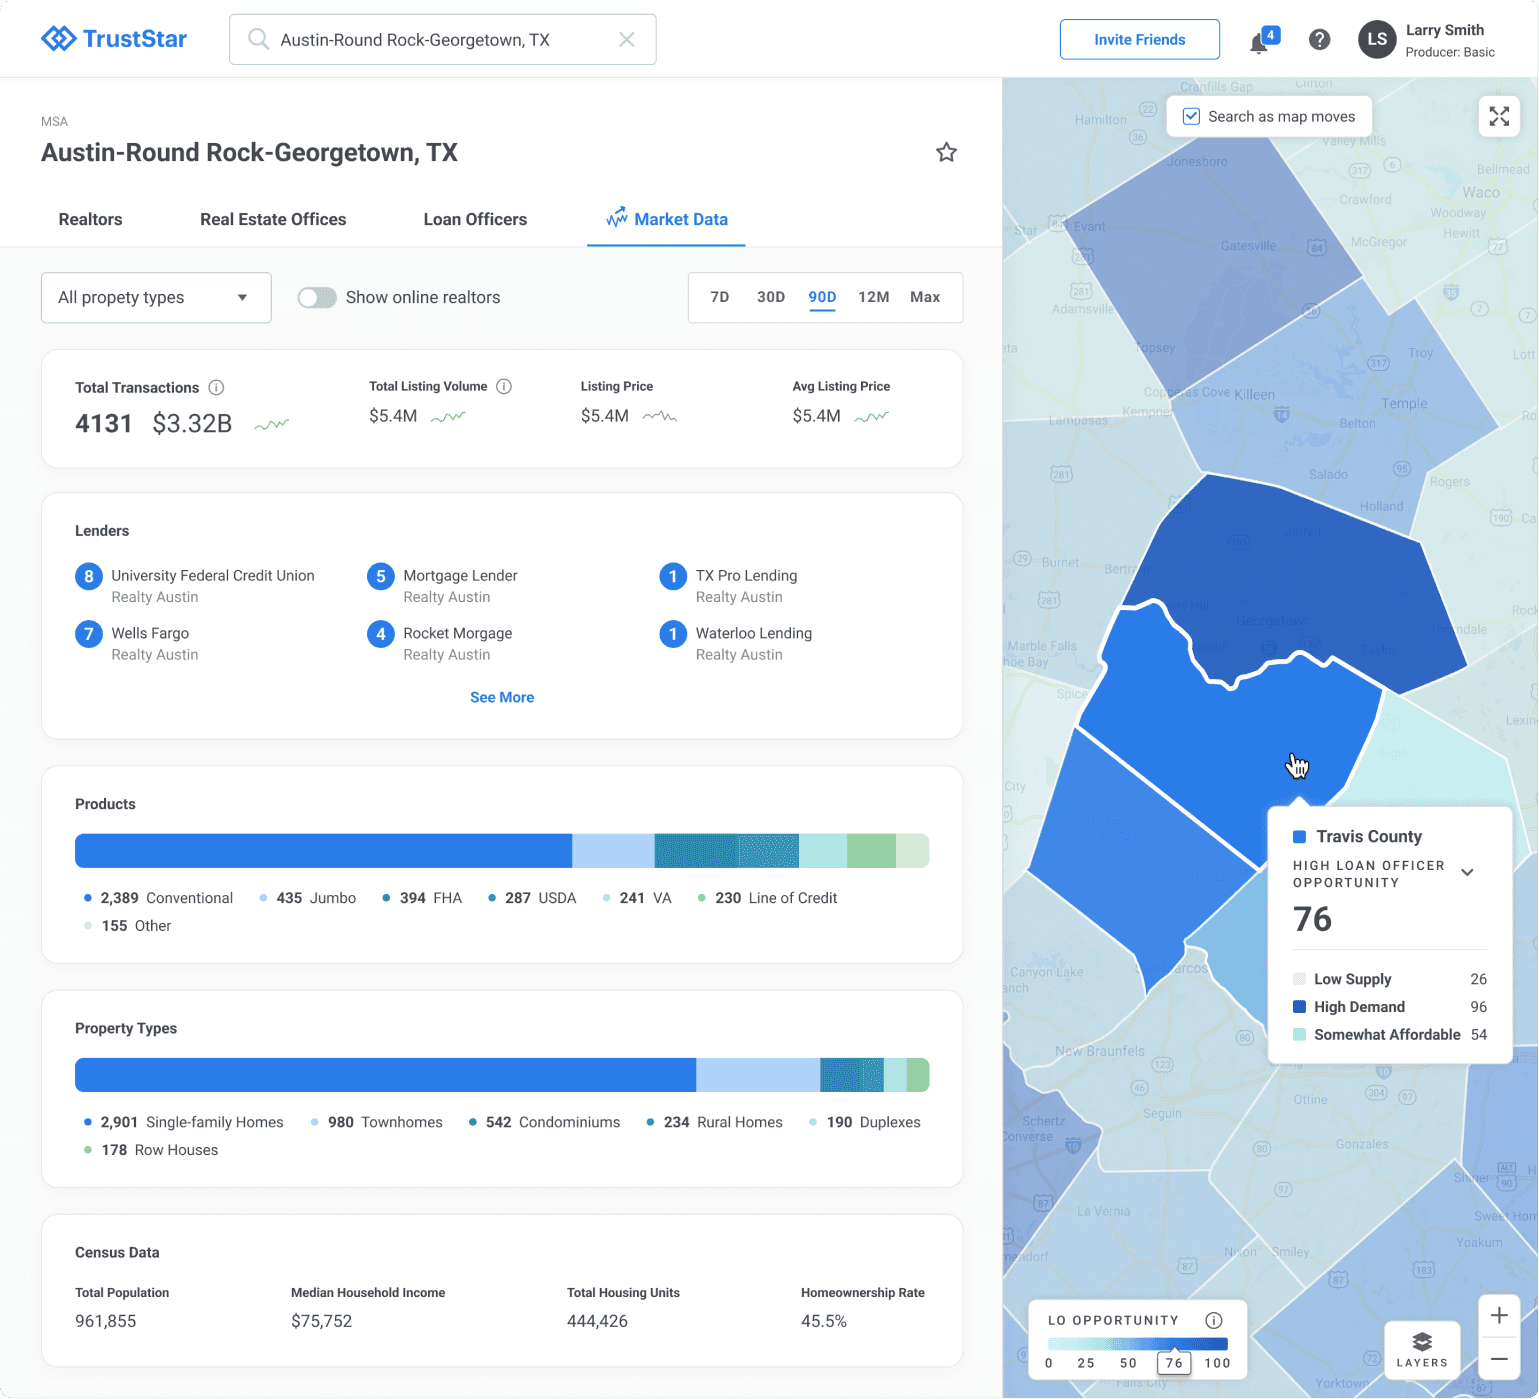Image resolution: width=1539 pixels, height=1399 pixels.
Task: Click Single-family Homes segment in Property Types bar
Action: 385,1075
